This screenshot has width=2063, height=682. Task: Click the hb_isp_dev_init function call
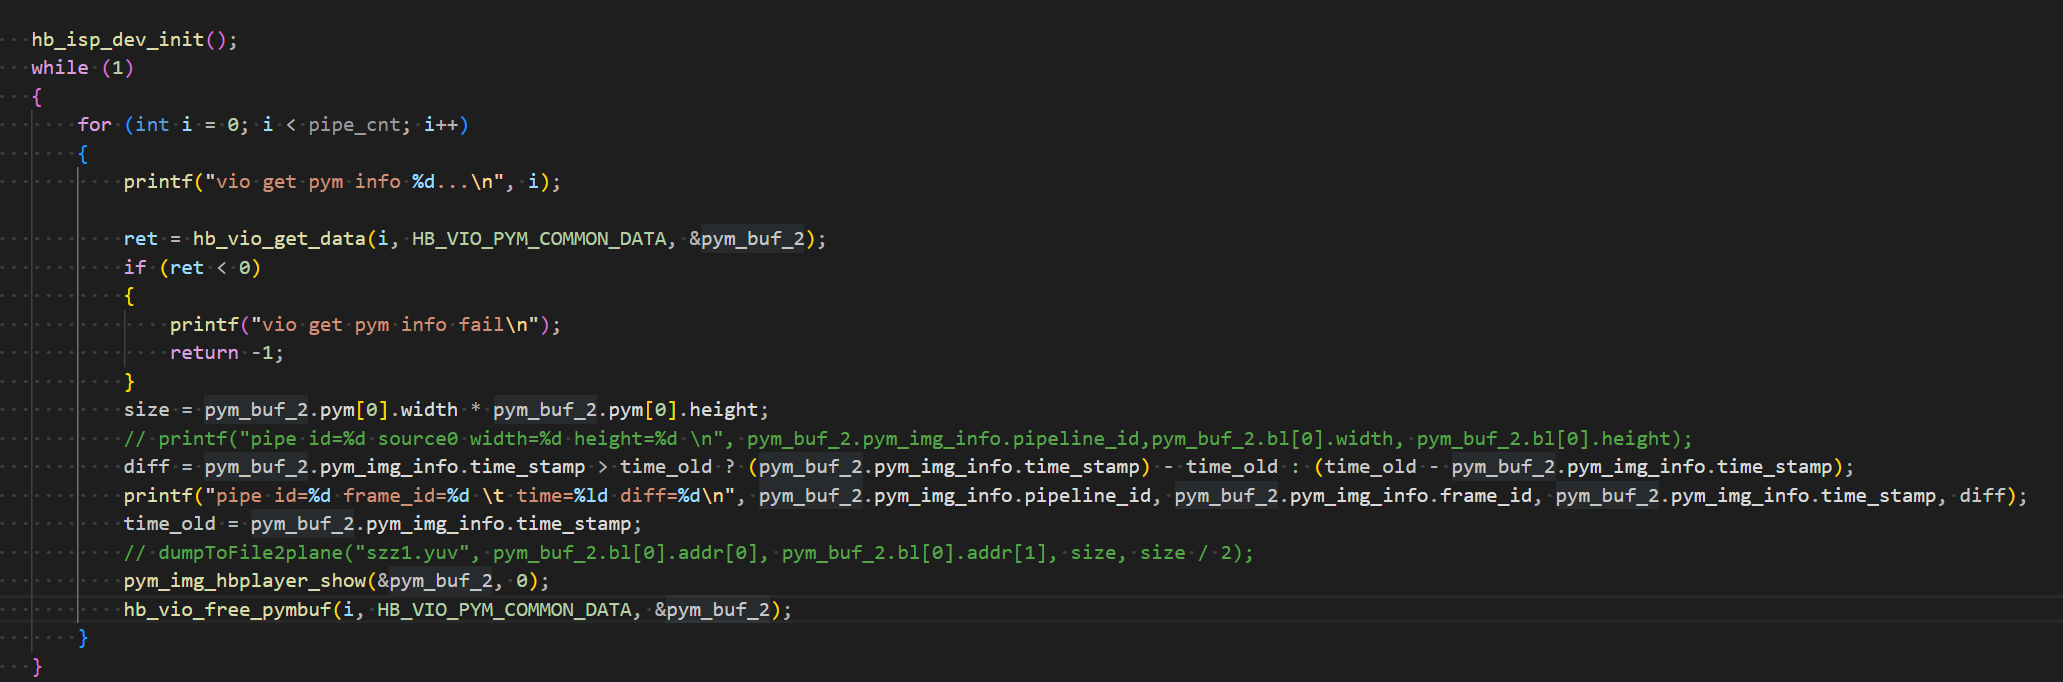pos(117,40)
